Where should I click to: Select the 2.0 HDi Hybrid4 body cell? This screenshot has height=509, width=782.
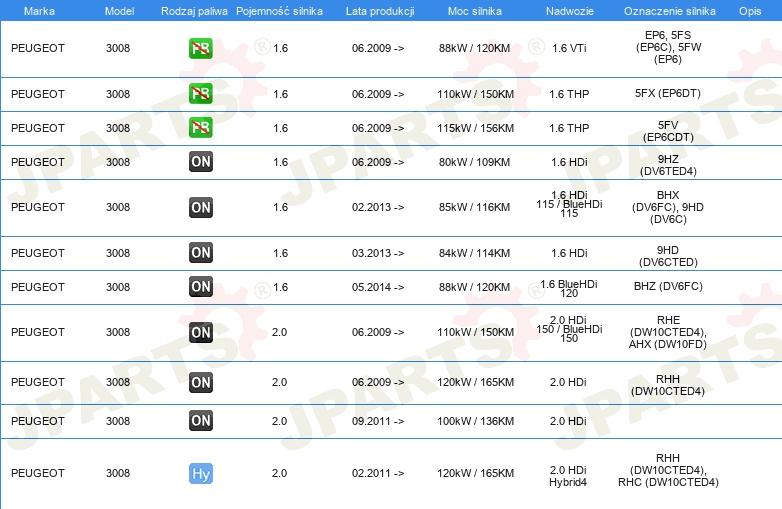(x=568, y=476)
